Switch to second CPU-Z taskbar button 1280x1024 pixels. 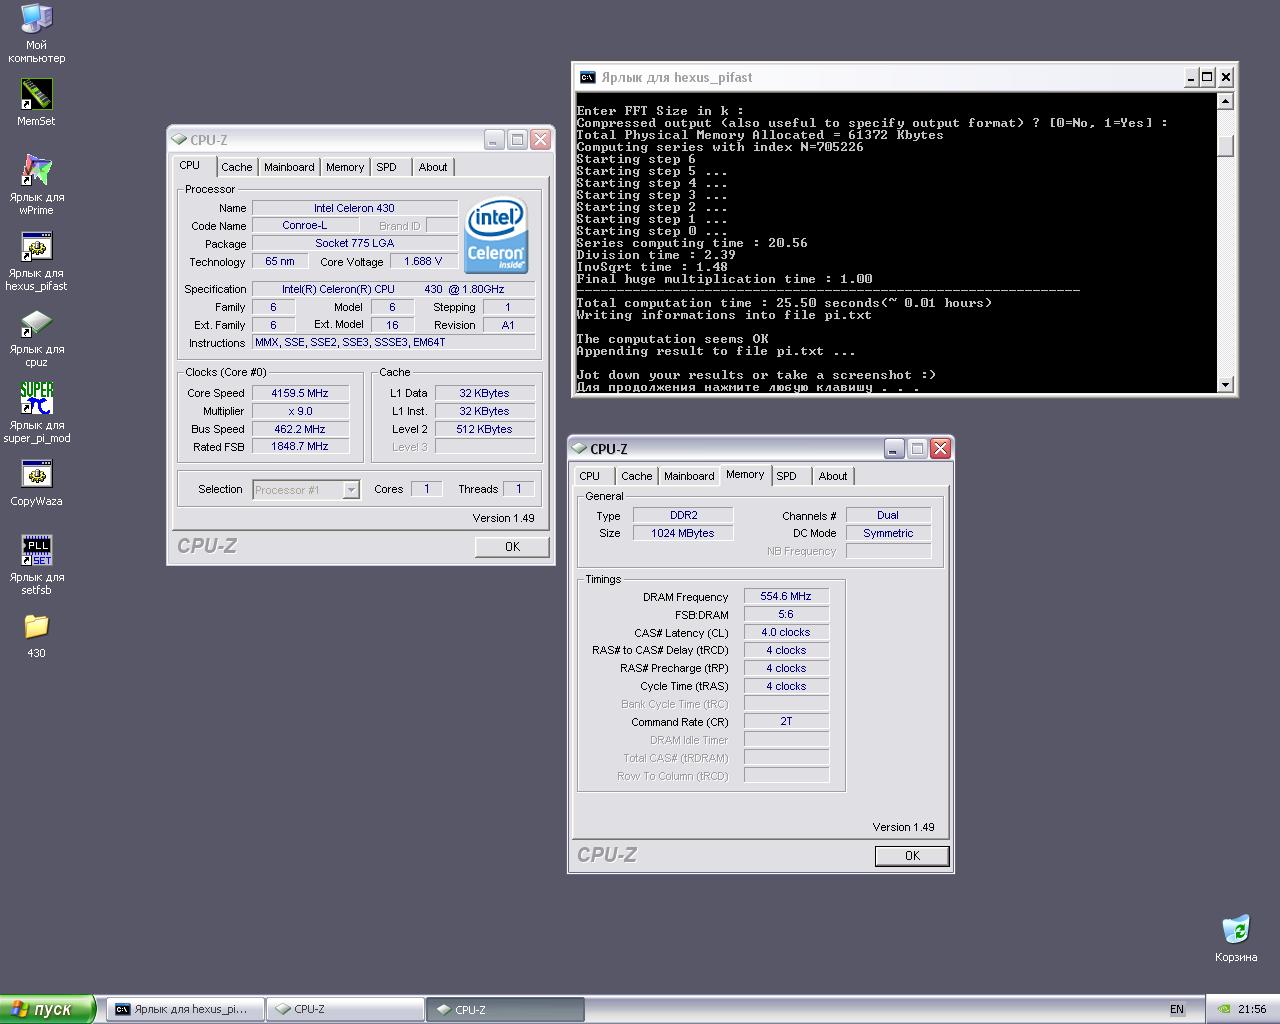tap(505, 1009)
